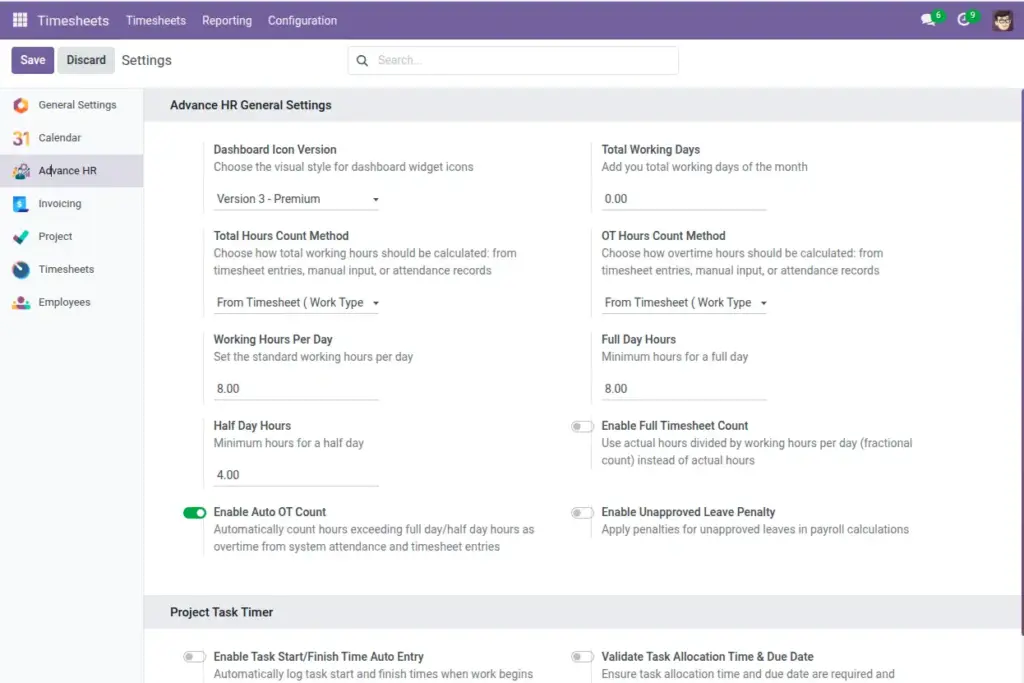The width and height of the screenshot is (1024, 683).
Task: Click the search magnifier icon
Action: point(362,61)
